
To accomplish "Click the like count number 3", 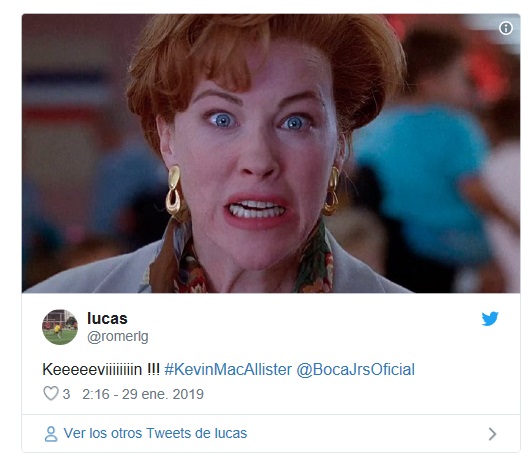I will coord(66,394).
